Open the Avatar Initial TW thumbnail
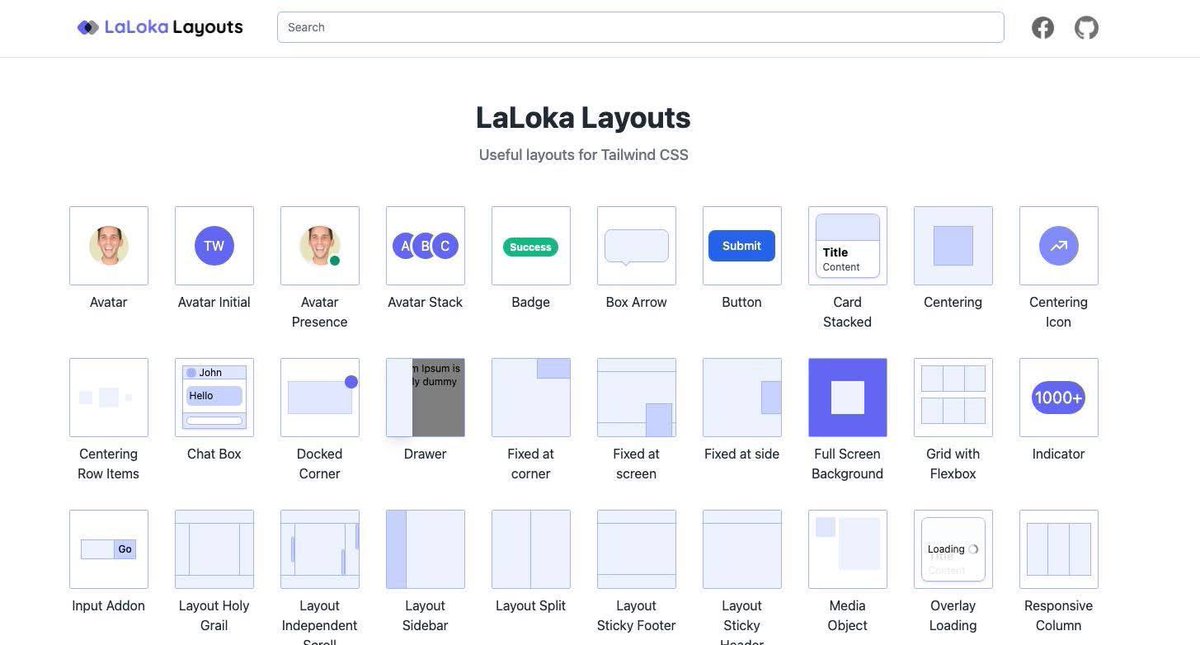This screenshot has height=645, width=1200. click(x=214, y=246)
